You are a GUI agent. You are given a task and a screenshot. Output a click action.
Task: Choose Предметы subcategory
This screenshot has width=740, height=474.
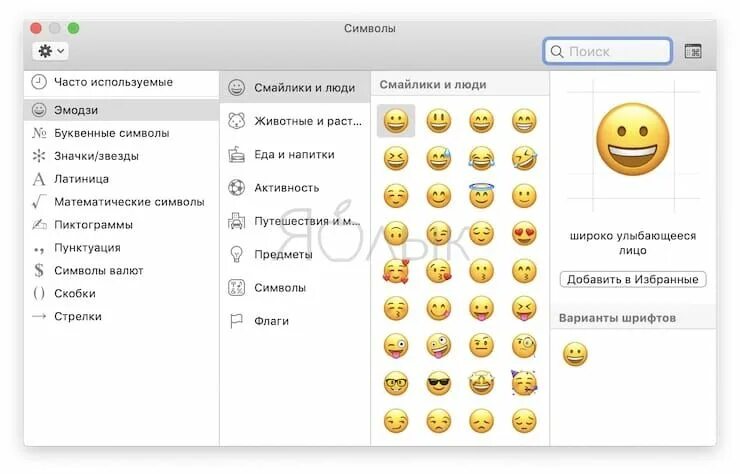click(x=295, y=254)
